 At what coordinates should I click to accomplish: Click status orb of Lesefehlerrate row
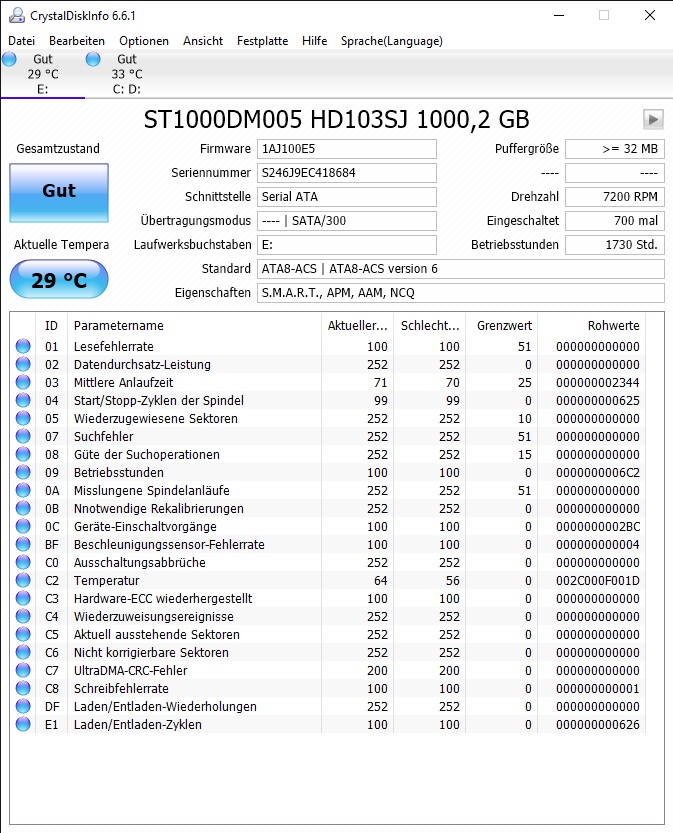point(23,346)
